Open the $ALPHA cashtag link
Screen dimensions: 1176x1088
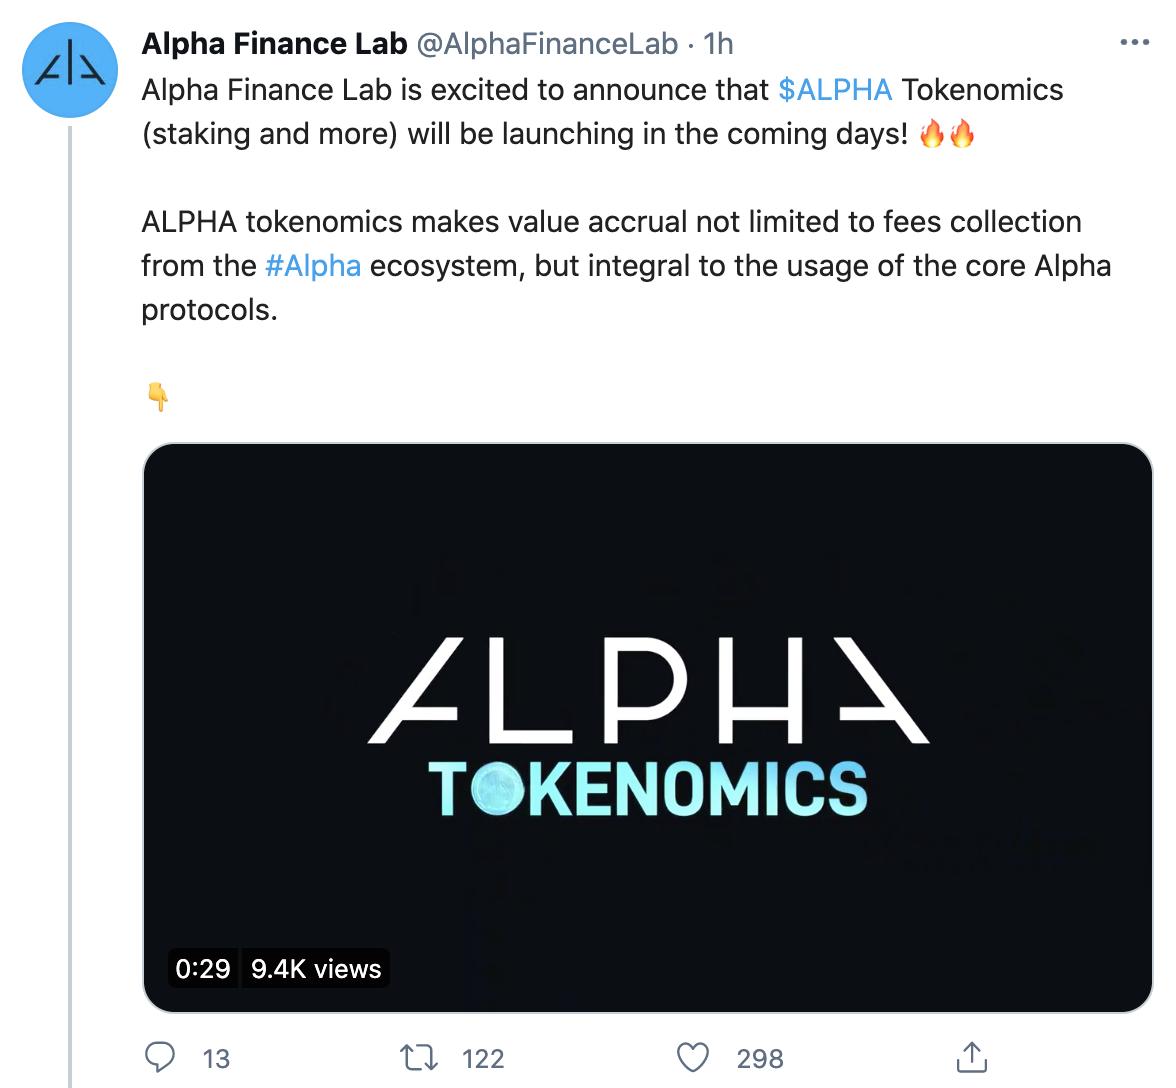point(834,89)
